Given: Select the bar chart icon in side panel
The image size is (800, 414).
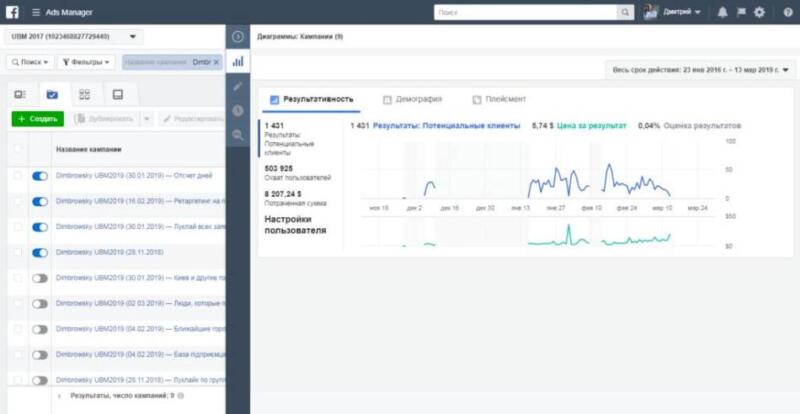Looking at the screenshot, I should click(238, 61).
